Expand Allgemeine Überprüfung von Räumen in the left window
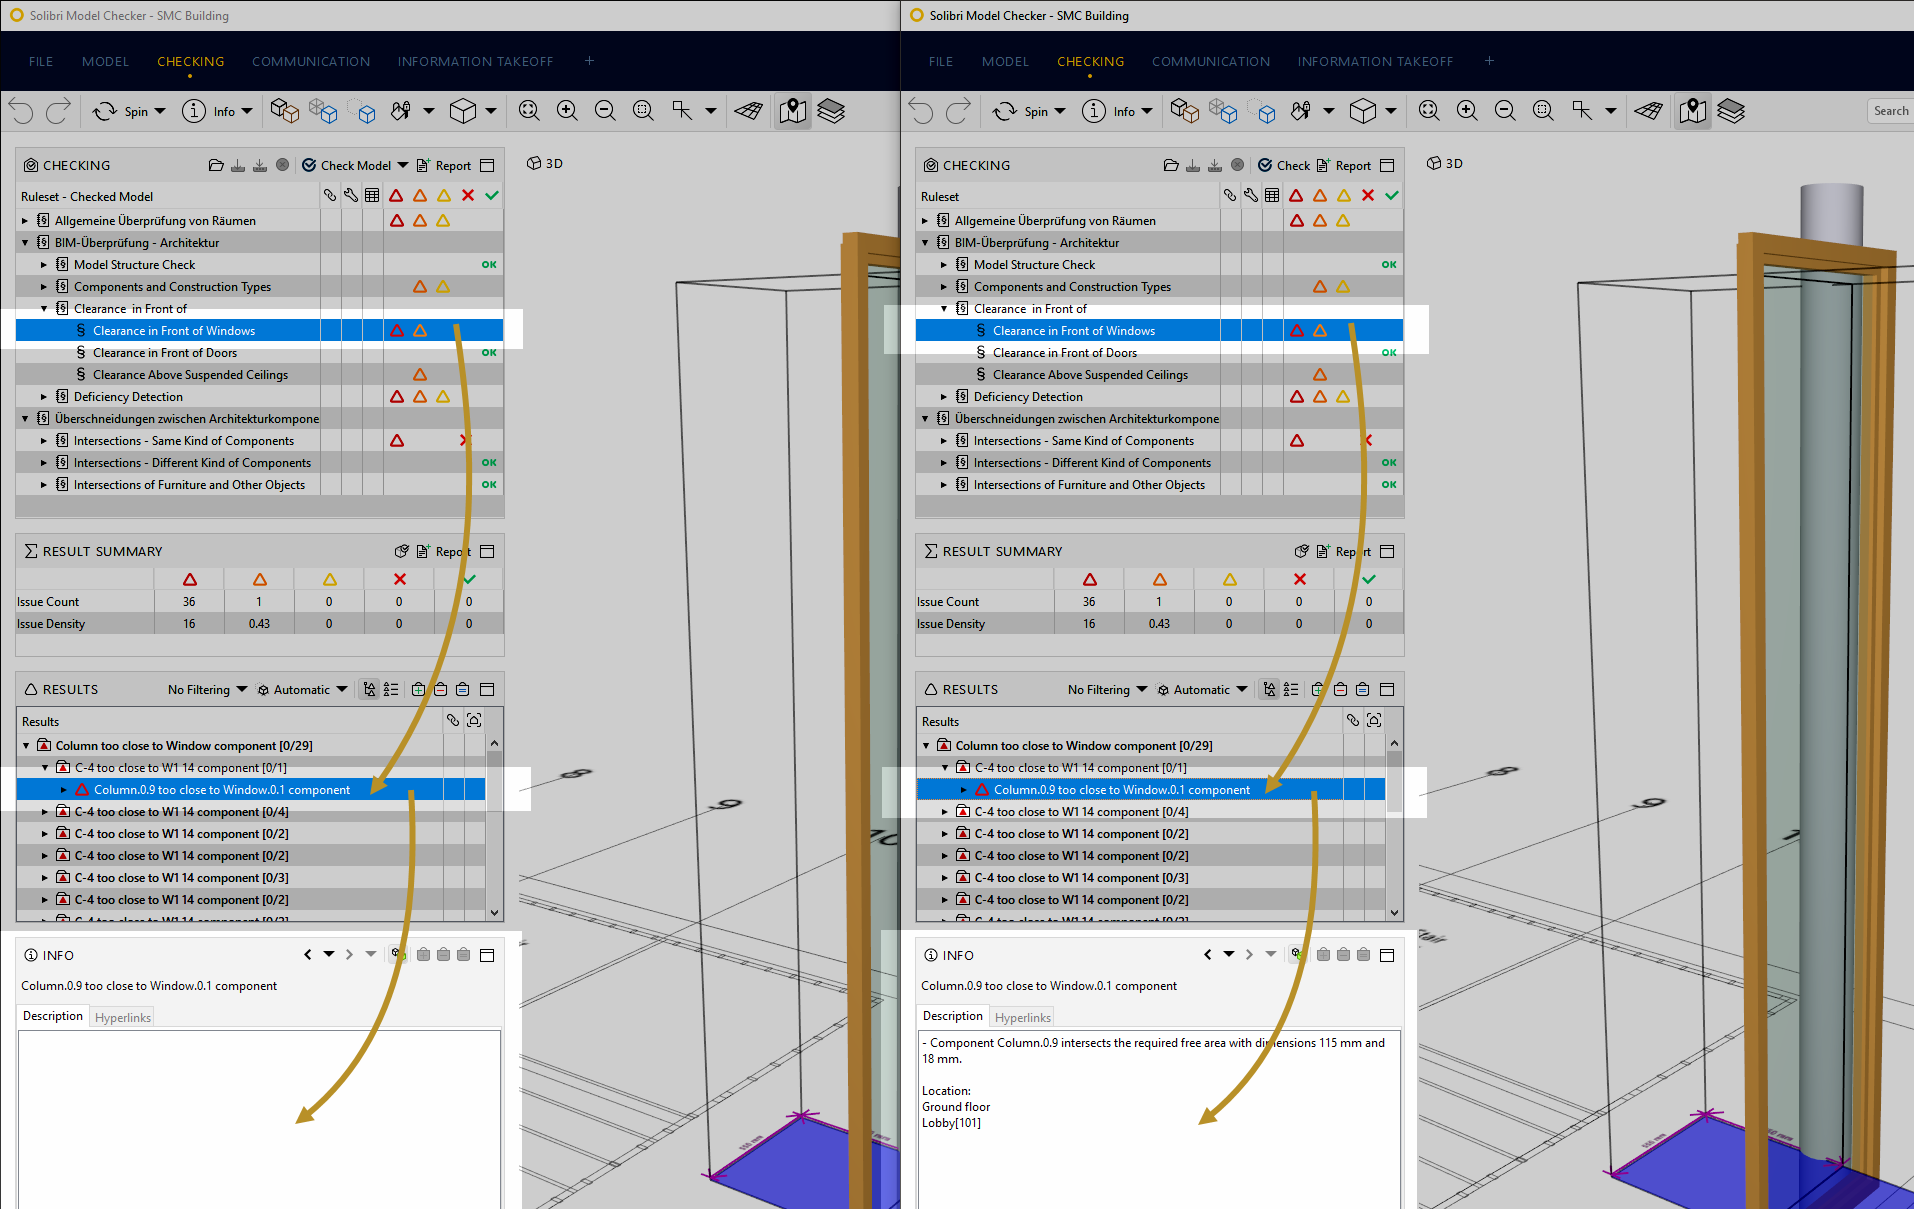Screen dimensions: 1914x1209 (25, 220)
